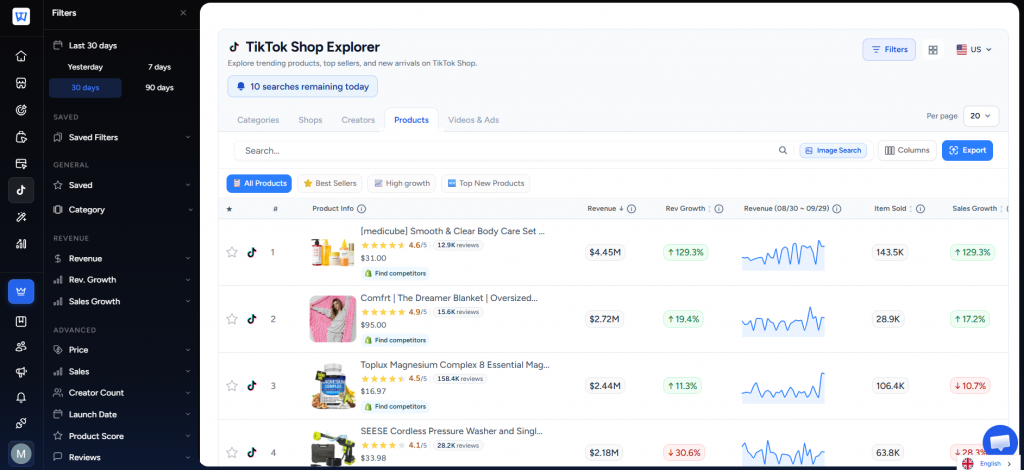
Task: Open English language selector
Action: 986,463
